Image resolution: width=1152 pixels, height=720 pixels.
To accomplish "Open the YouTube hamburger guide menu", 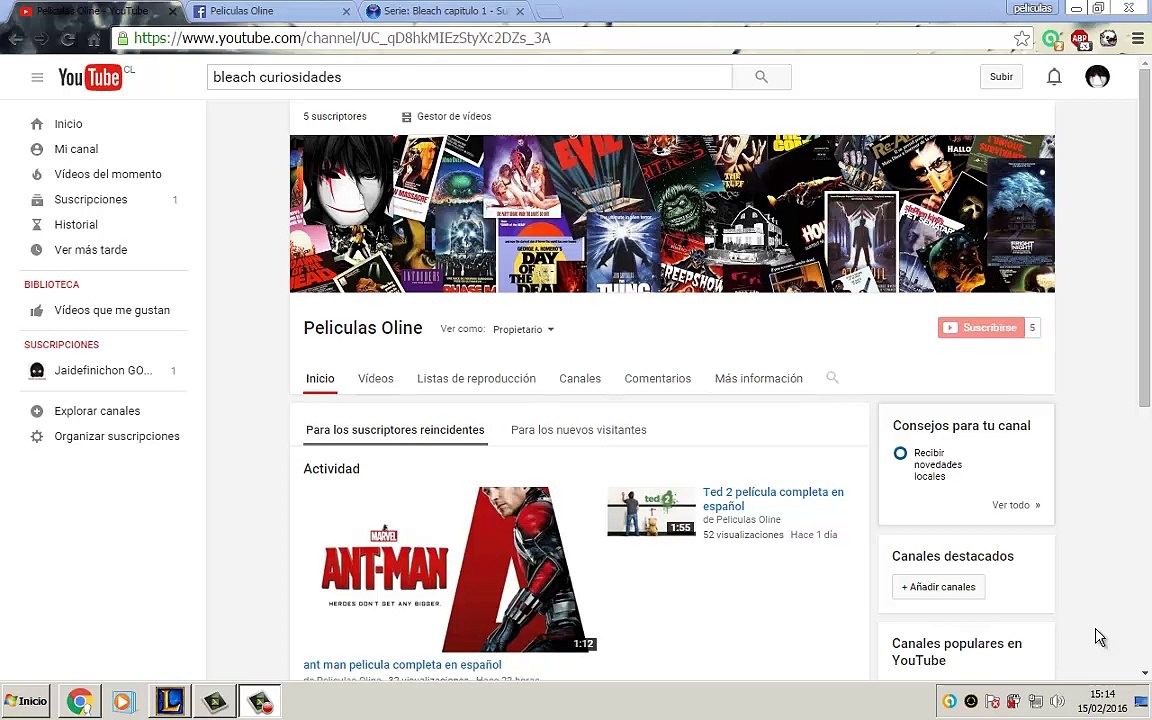I will (37, 77).
